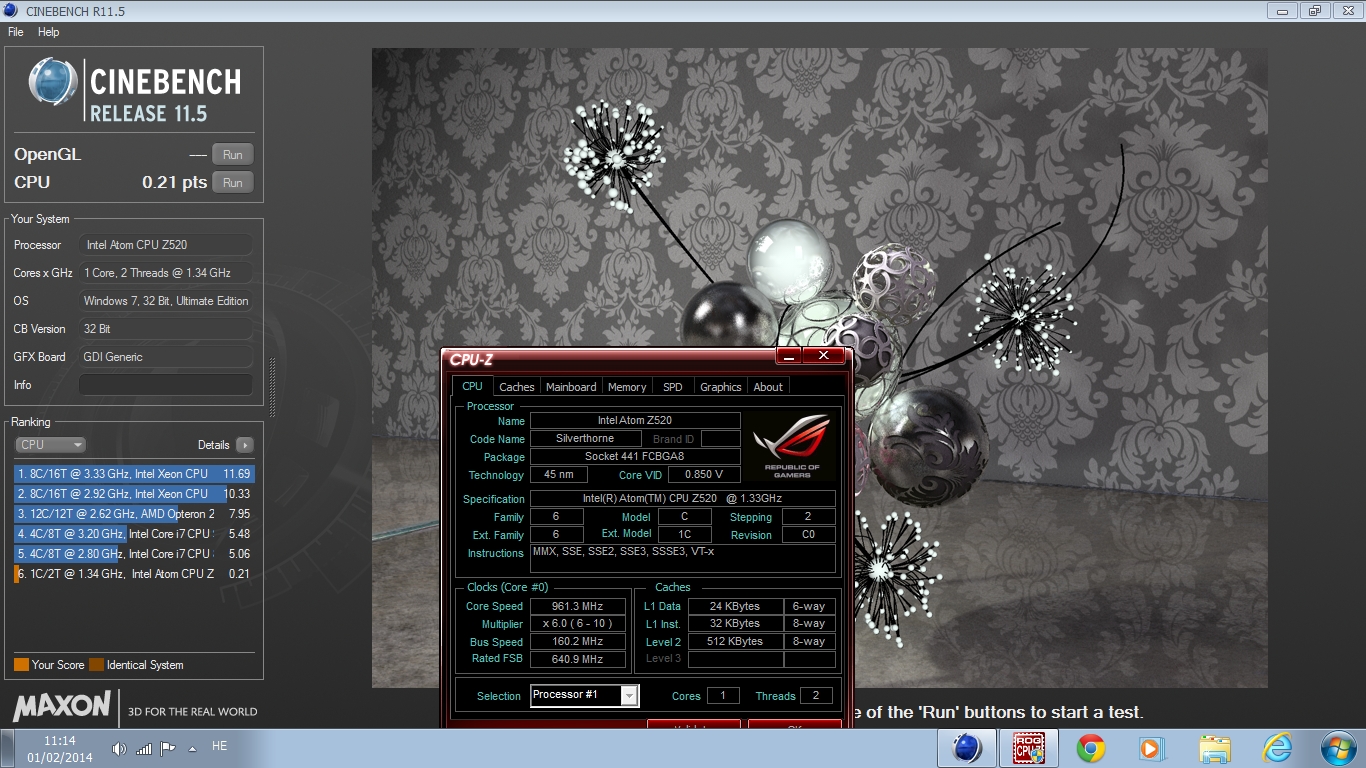Expand the ranking Details arrow button
The width and height of the screenshot is (1366, 768).
(244, 445)
